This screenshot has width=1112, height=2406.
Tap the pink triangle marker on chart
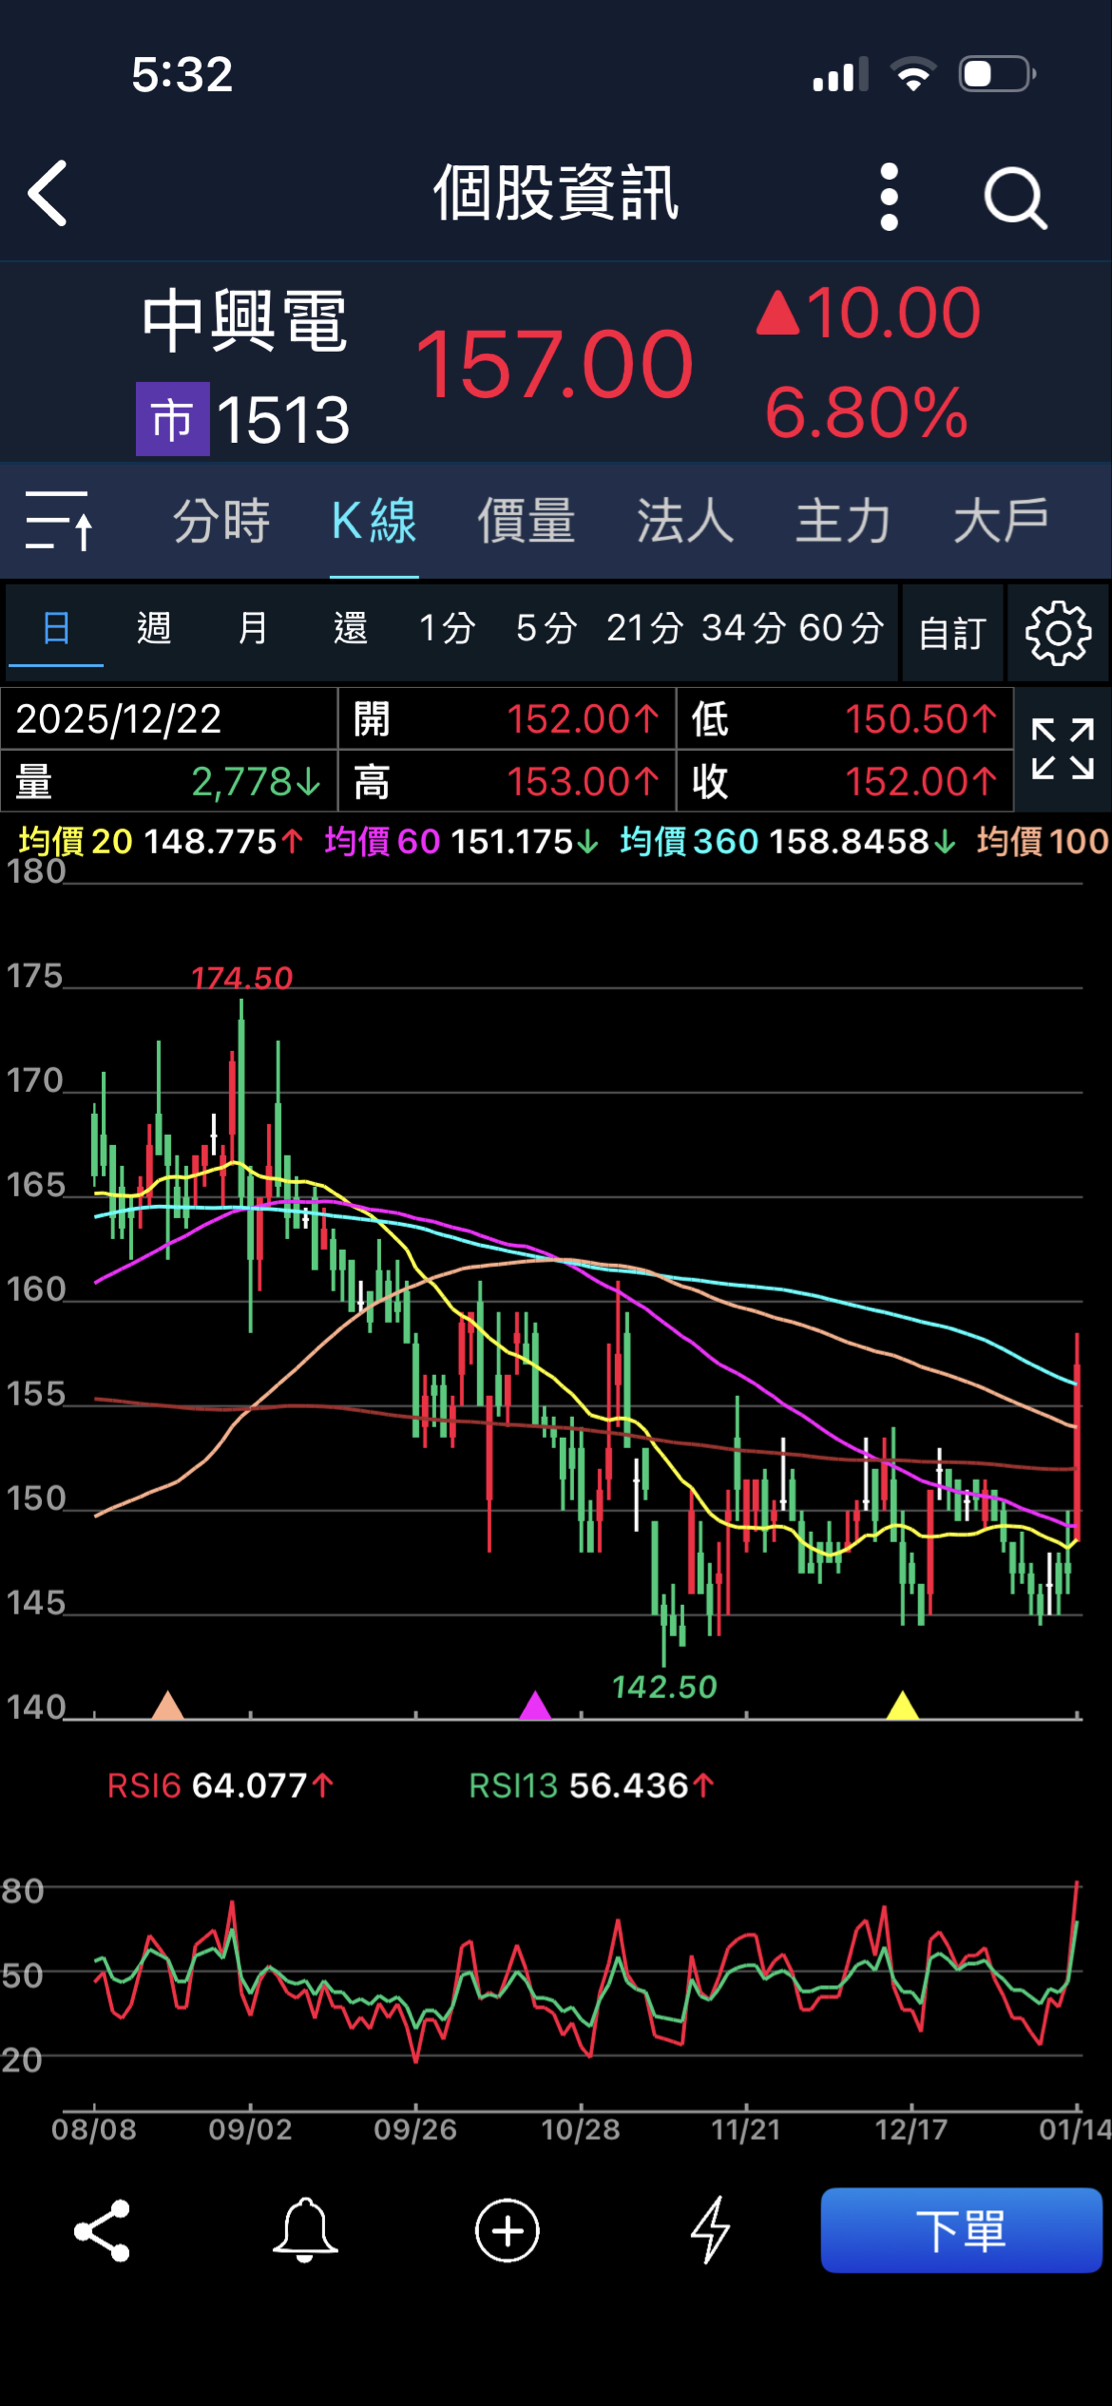coord(535,1705)
